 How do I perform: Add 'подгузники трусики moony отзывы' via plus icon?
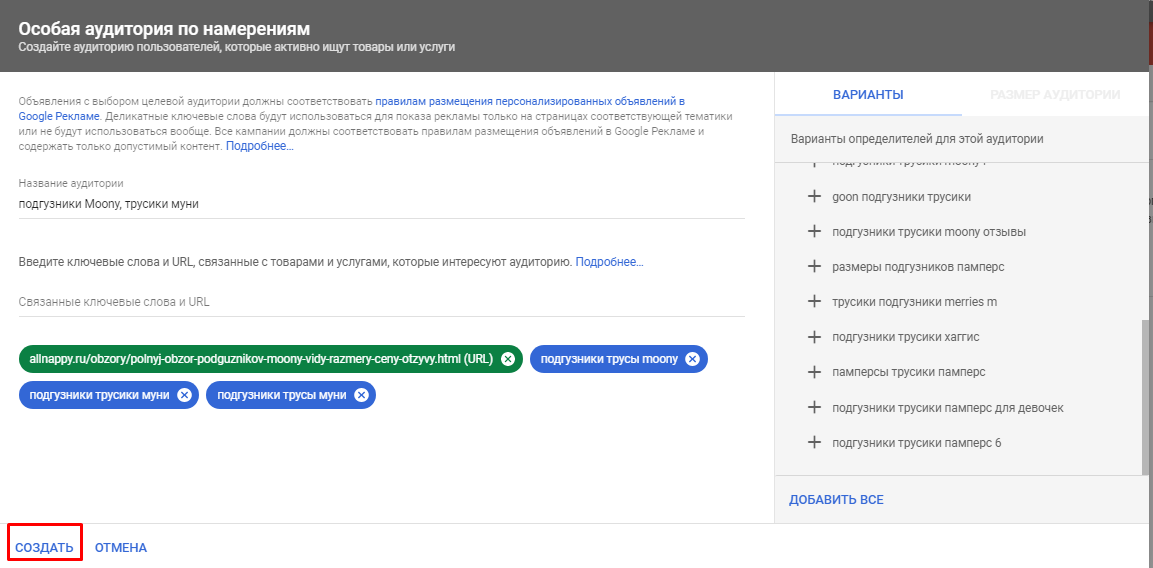tap(814, 232)
